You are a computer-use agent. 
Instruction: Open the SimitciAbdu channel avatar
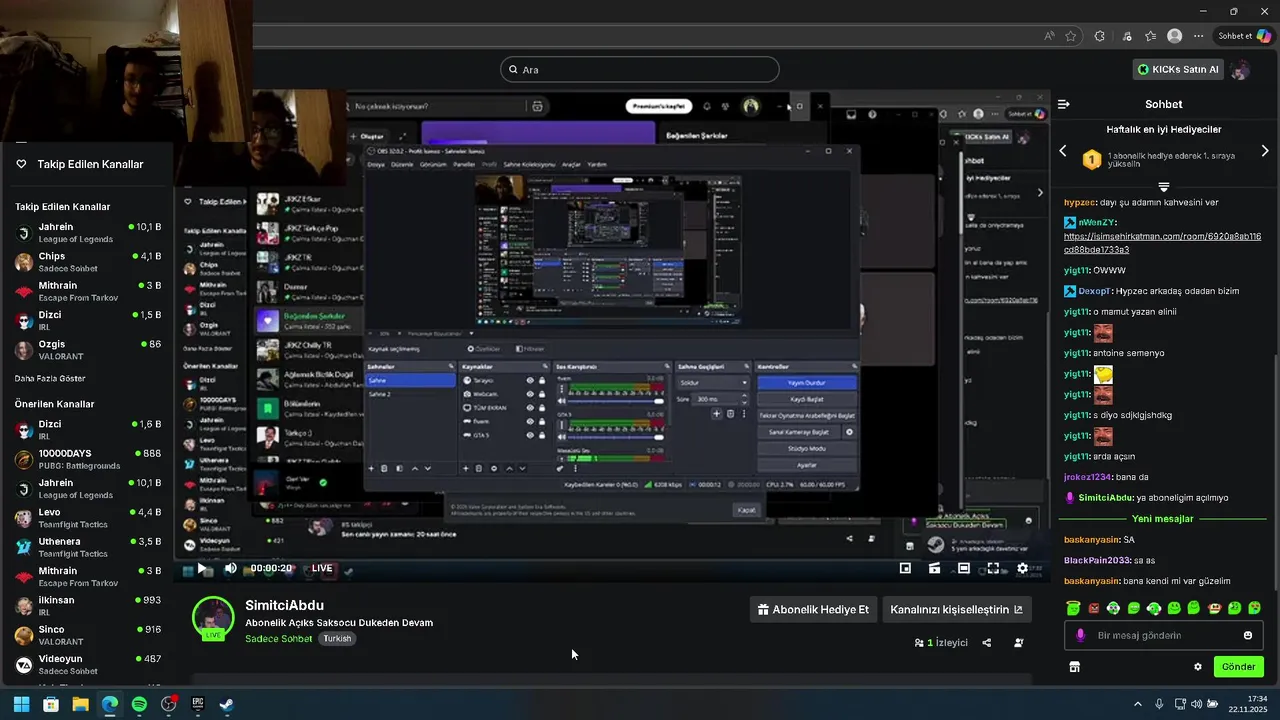pyautogui.click(x=213, y=617)
